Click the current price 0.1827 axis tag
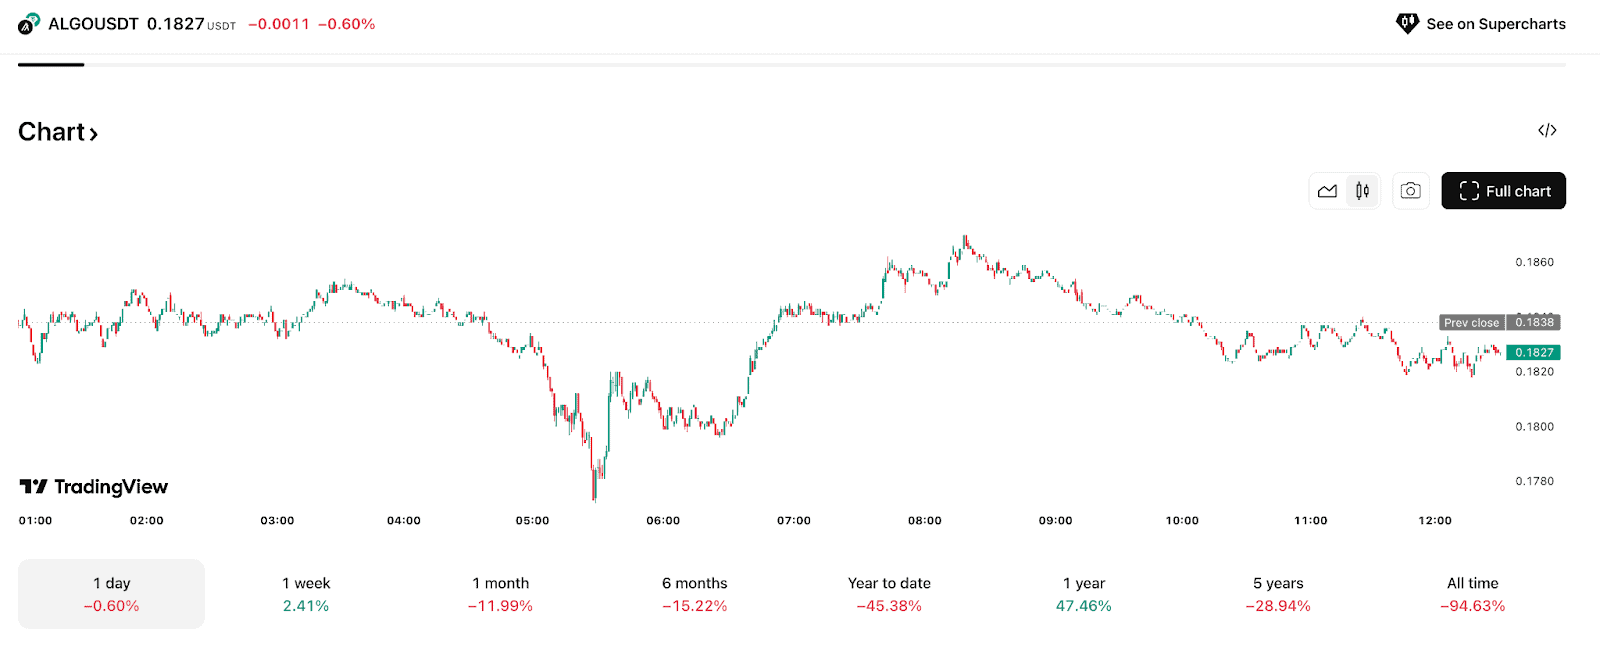 (1533, 352)
